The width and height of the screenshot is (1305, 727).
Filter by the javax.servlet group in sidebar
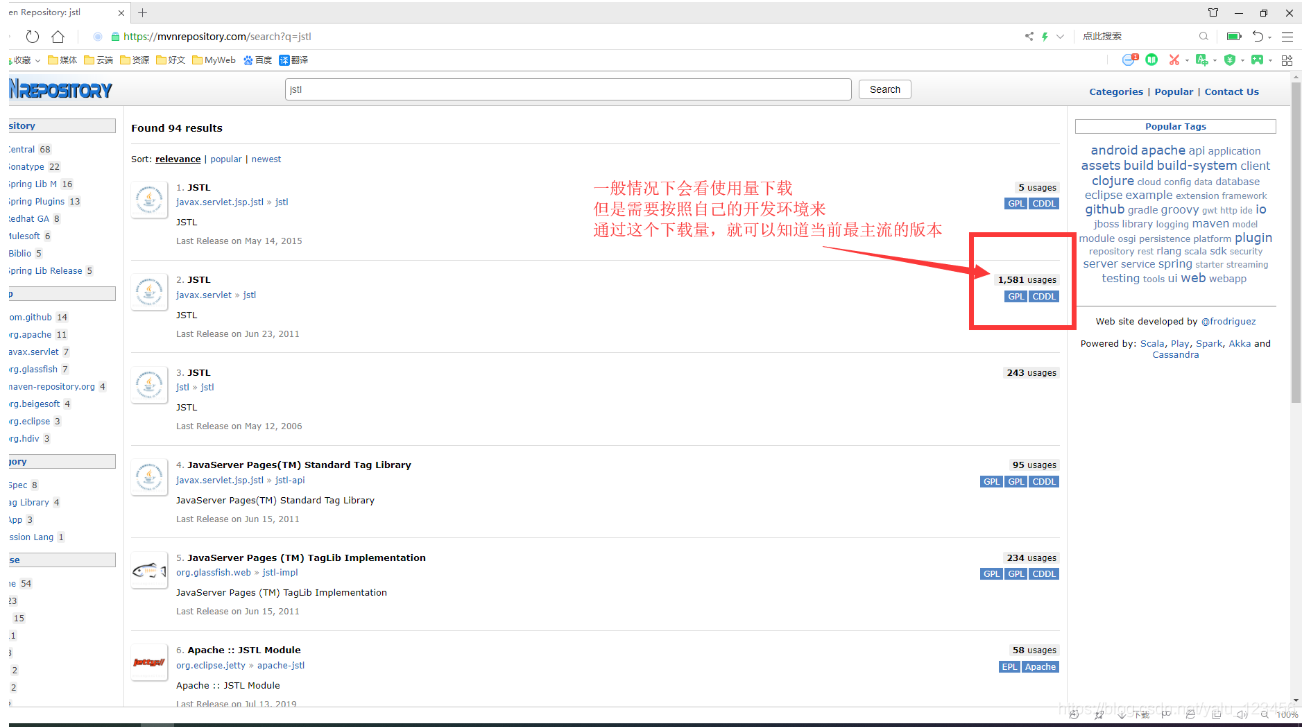pyautogui.click(x=34, y=352)
